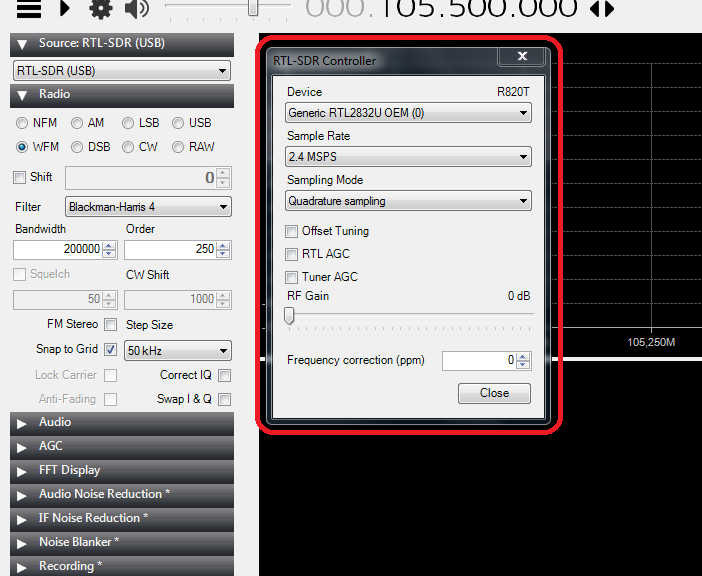Enable FM Stereo checkbox
The height and width of the screenshot is (576, 702).
111,324
